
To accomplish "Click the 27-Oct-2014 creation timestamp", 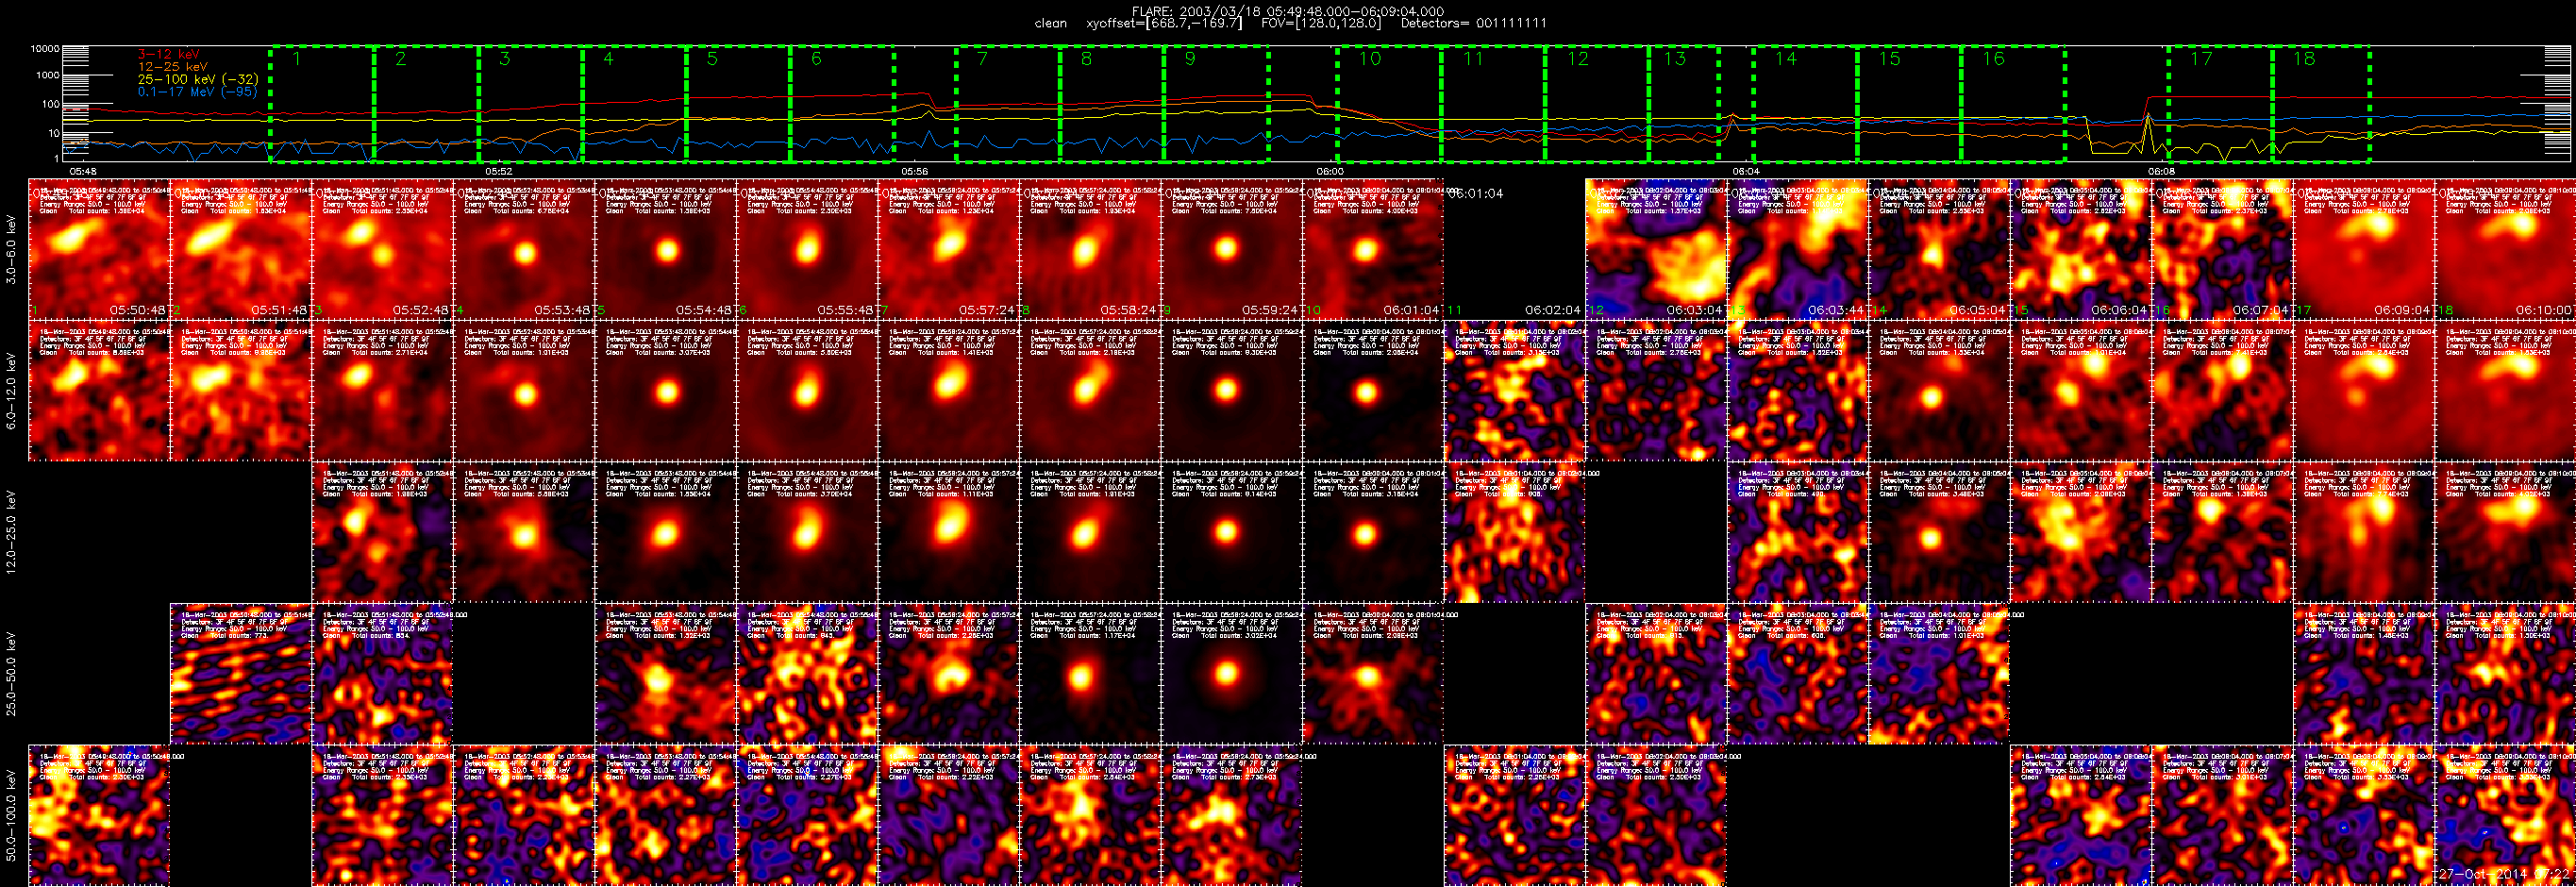I will coord(2504,874).
